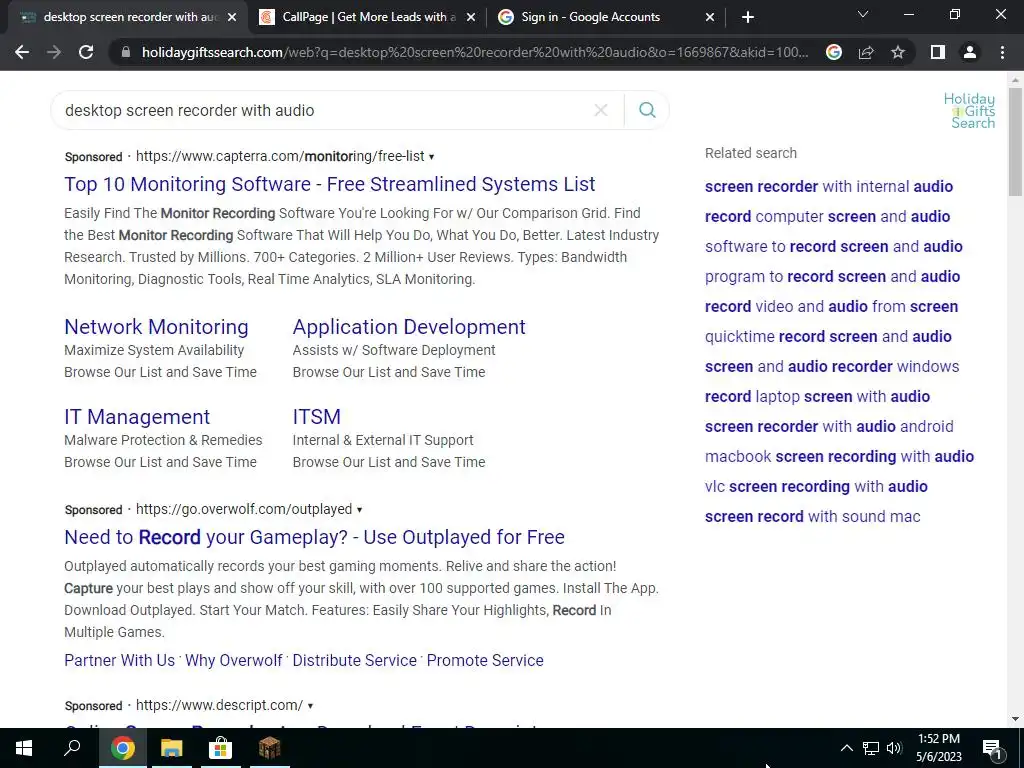Search record video and audio from screen
This screenshot has height=768, width=1024.
(x=831, y=306)
